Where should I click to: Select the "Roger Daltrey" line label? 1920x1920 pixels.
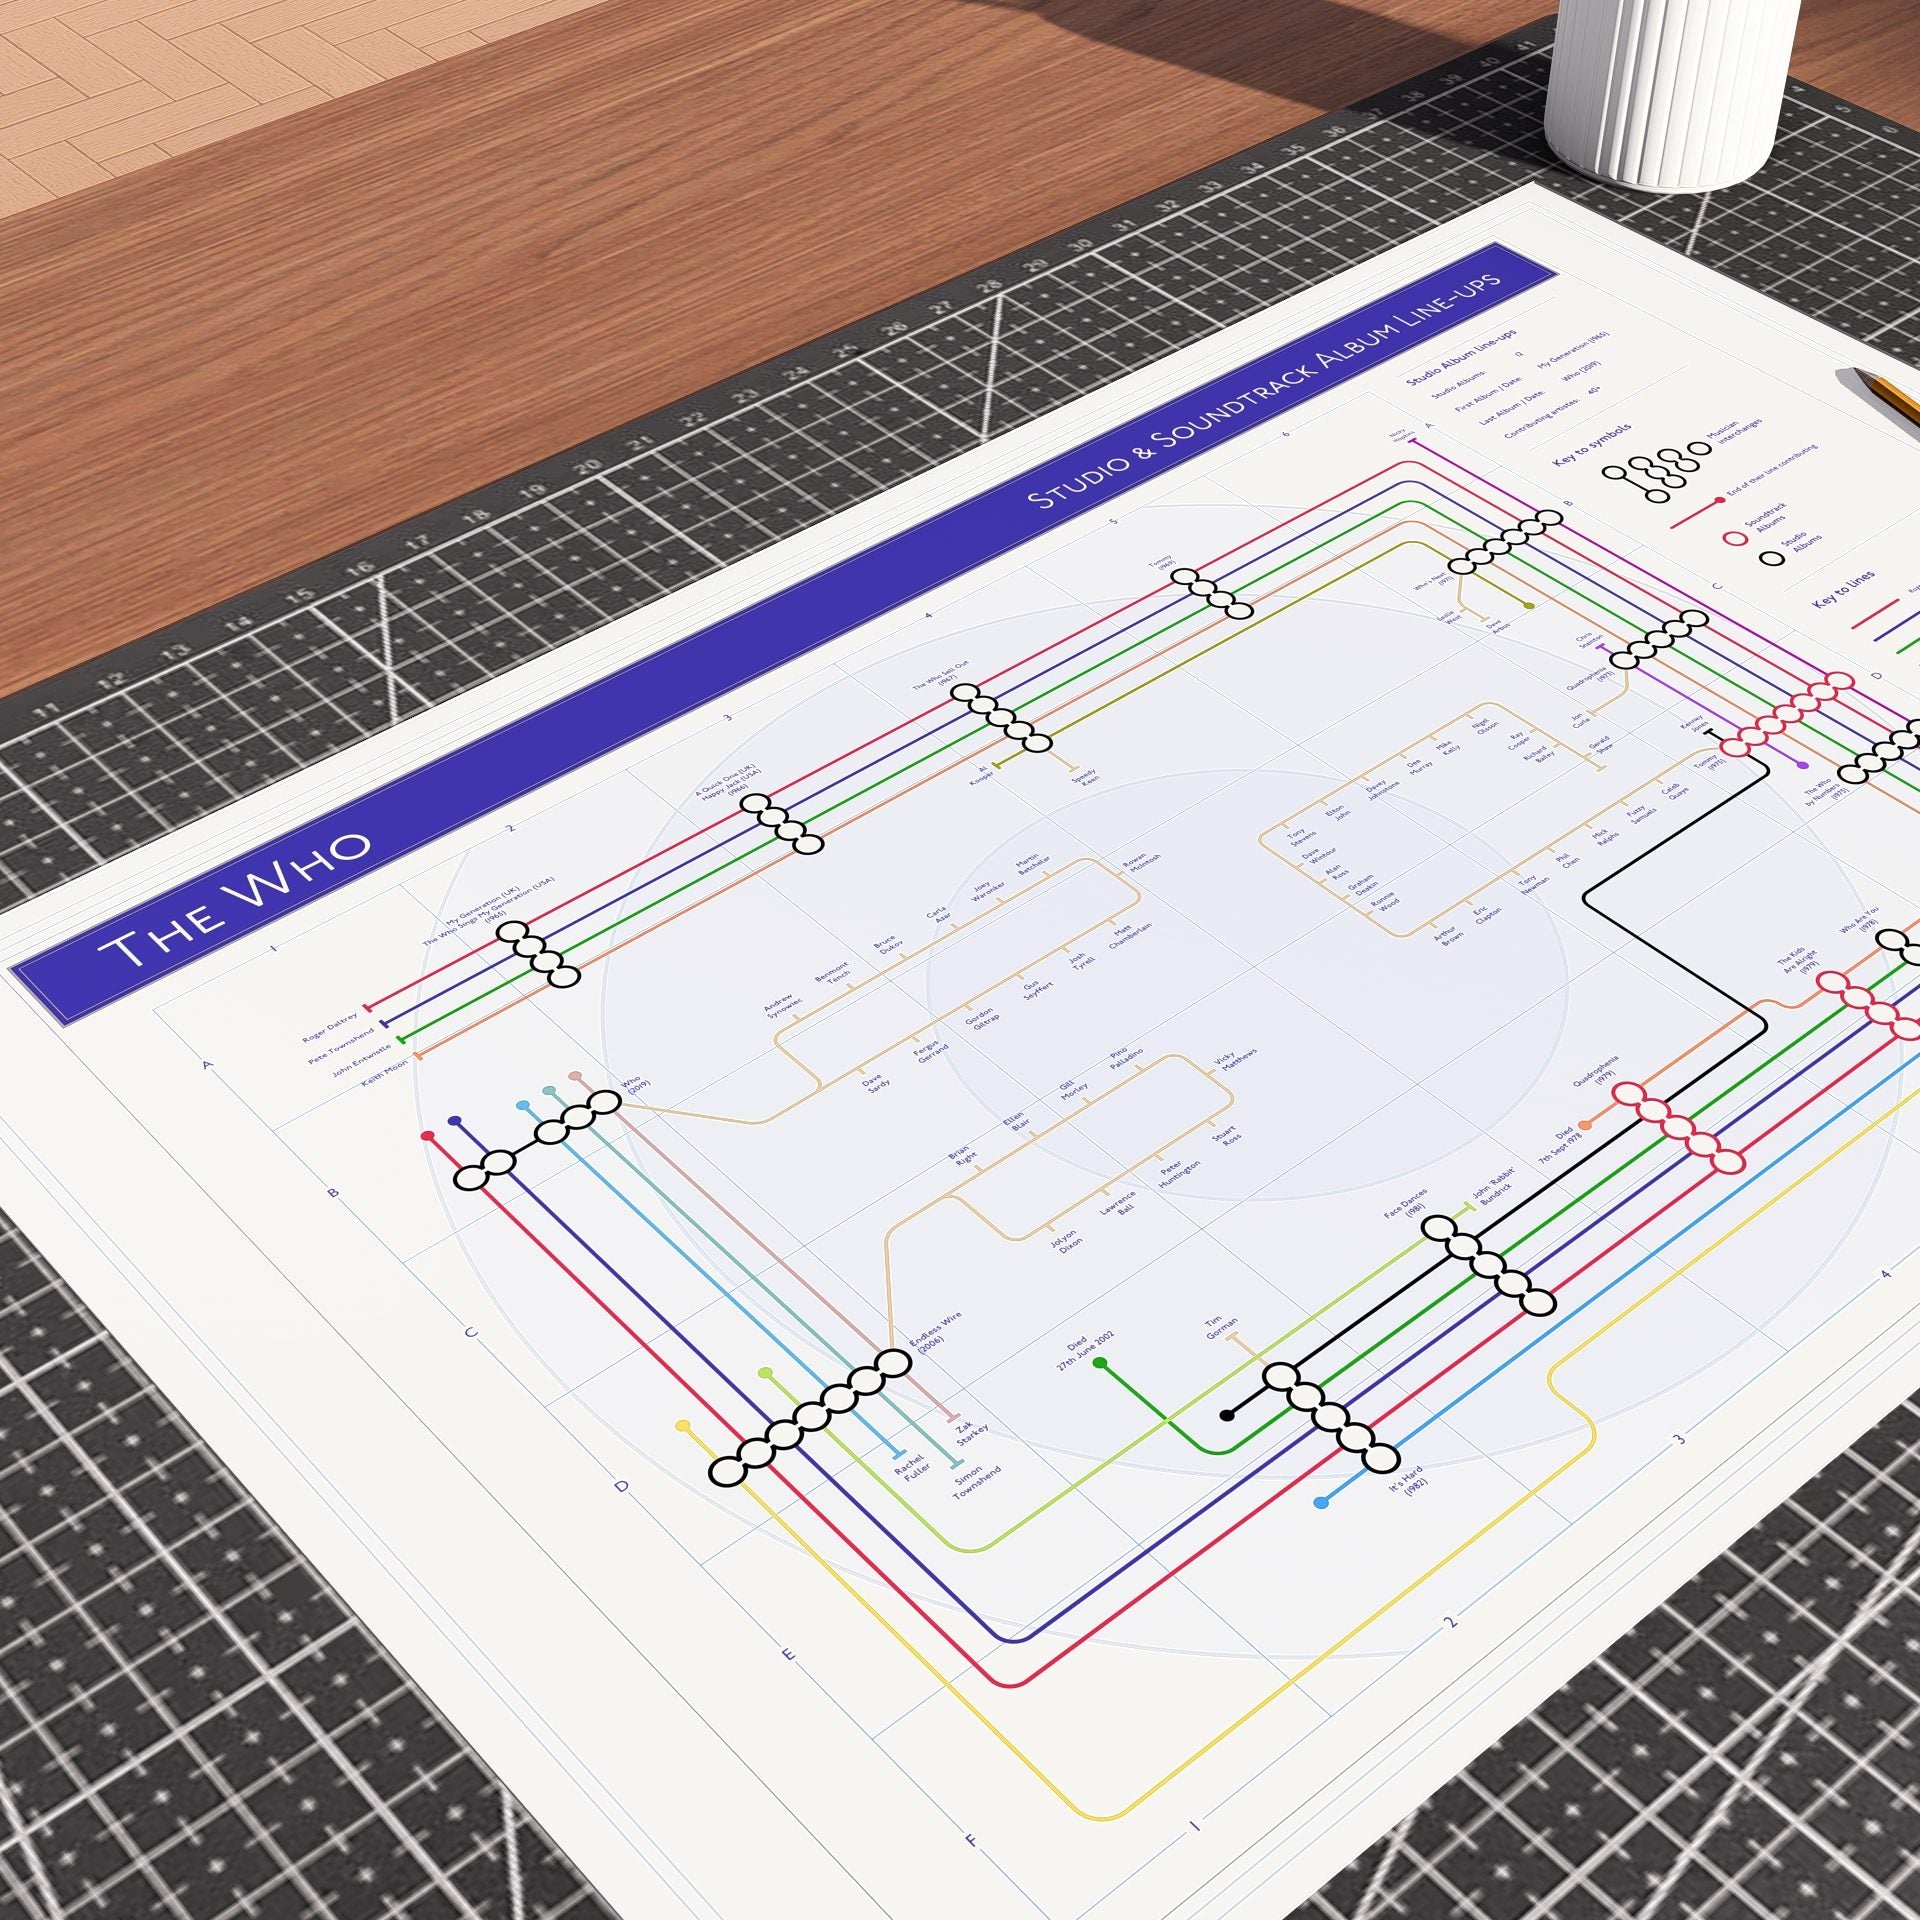(x=328, y=1028)
